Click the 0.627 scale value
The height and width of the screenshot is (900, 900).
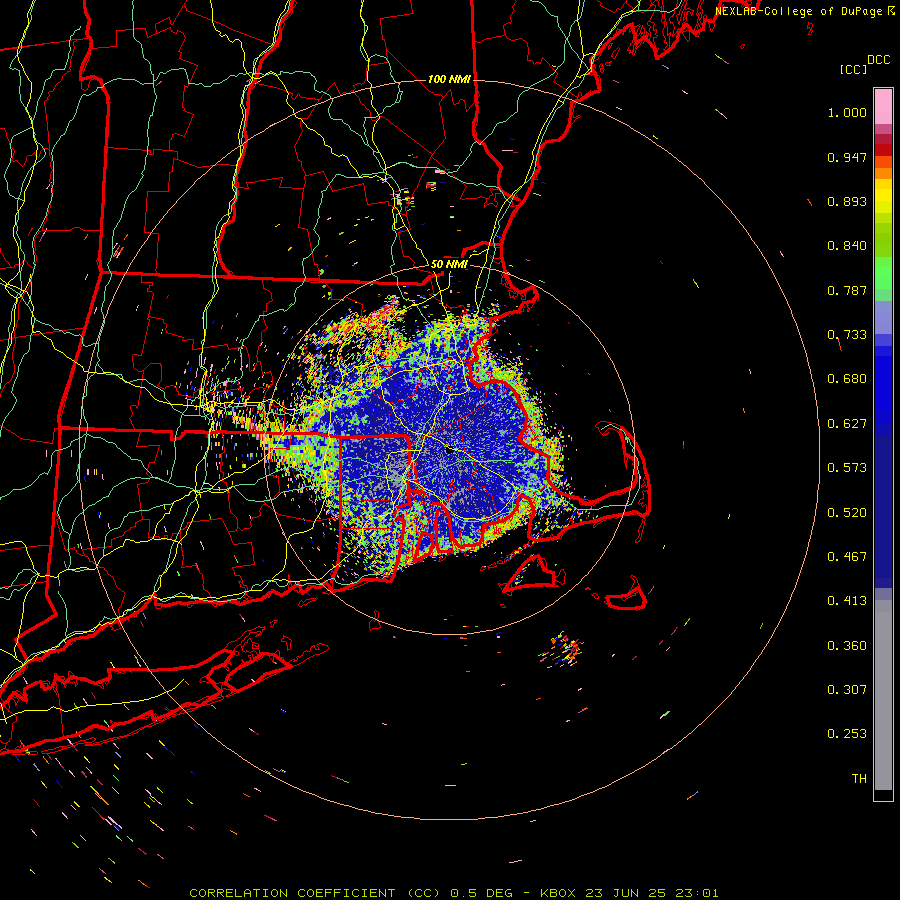[847, 424]
